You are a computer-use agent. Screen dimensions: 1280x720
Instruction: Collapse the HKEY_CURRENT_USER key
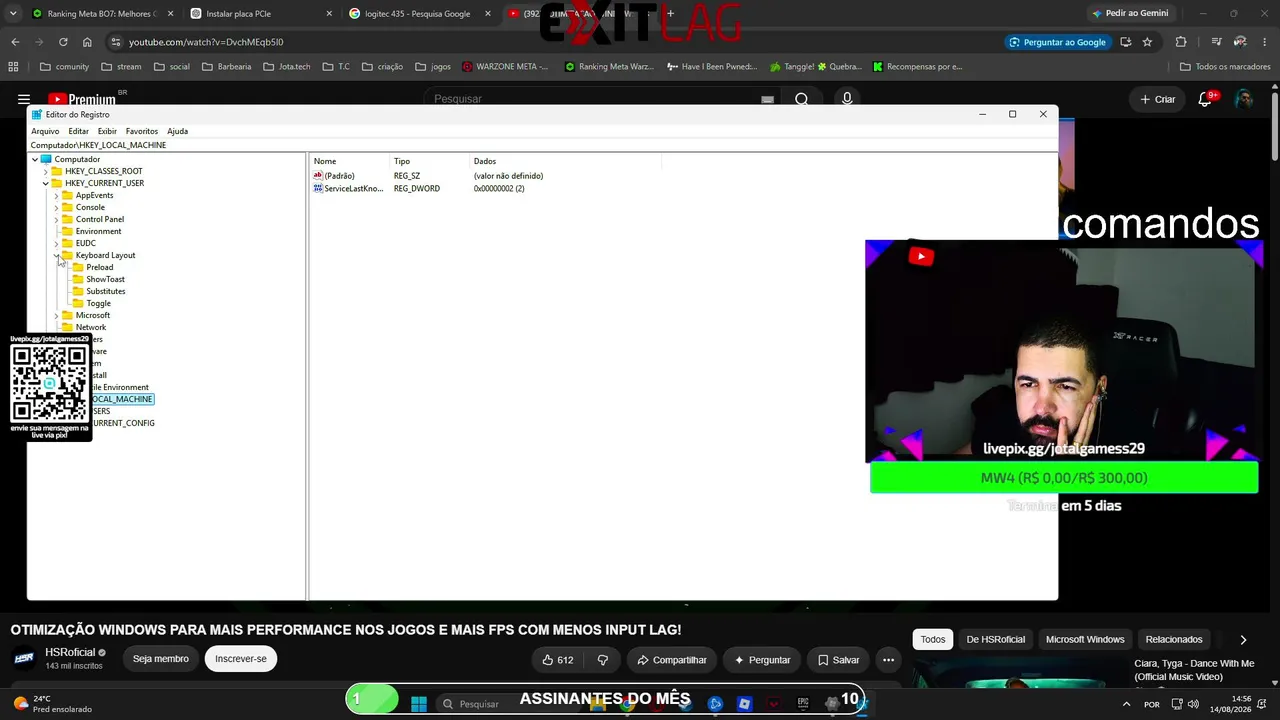(46, 183)
